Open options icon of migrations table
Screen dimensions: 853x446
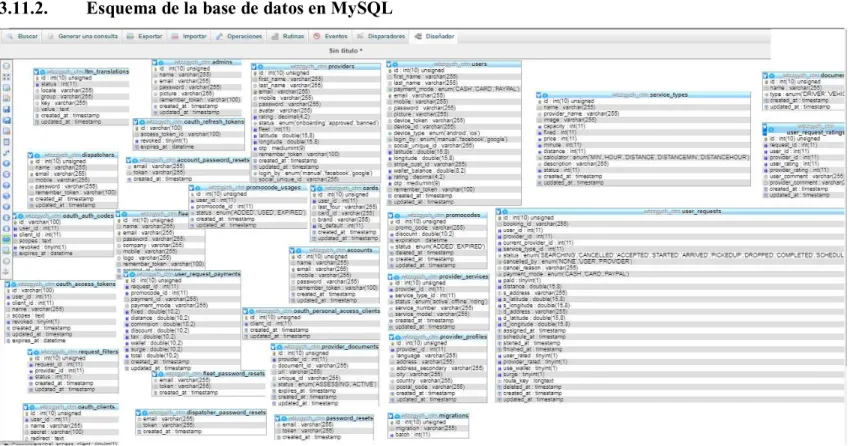397,416
